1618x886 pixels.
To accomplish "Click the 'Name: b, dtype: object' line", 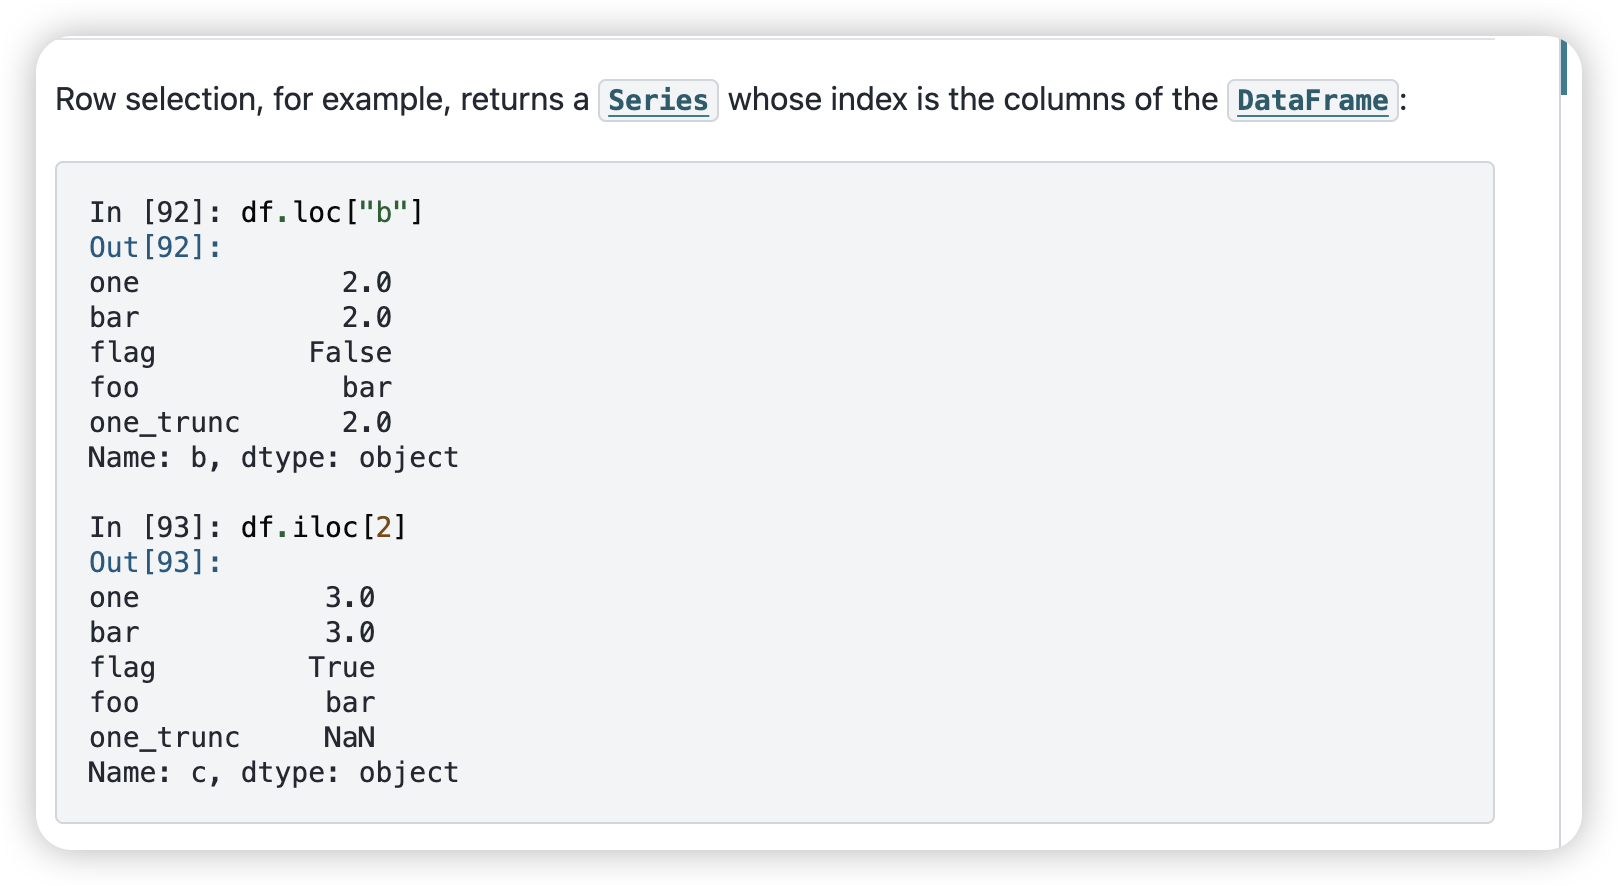I will point(273,457).
